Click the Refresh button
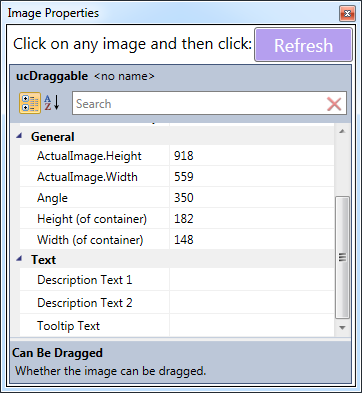The width and height of the screenshot is (362, 393). 303,45
